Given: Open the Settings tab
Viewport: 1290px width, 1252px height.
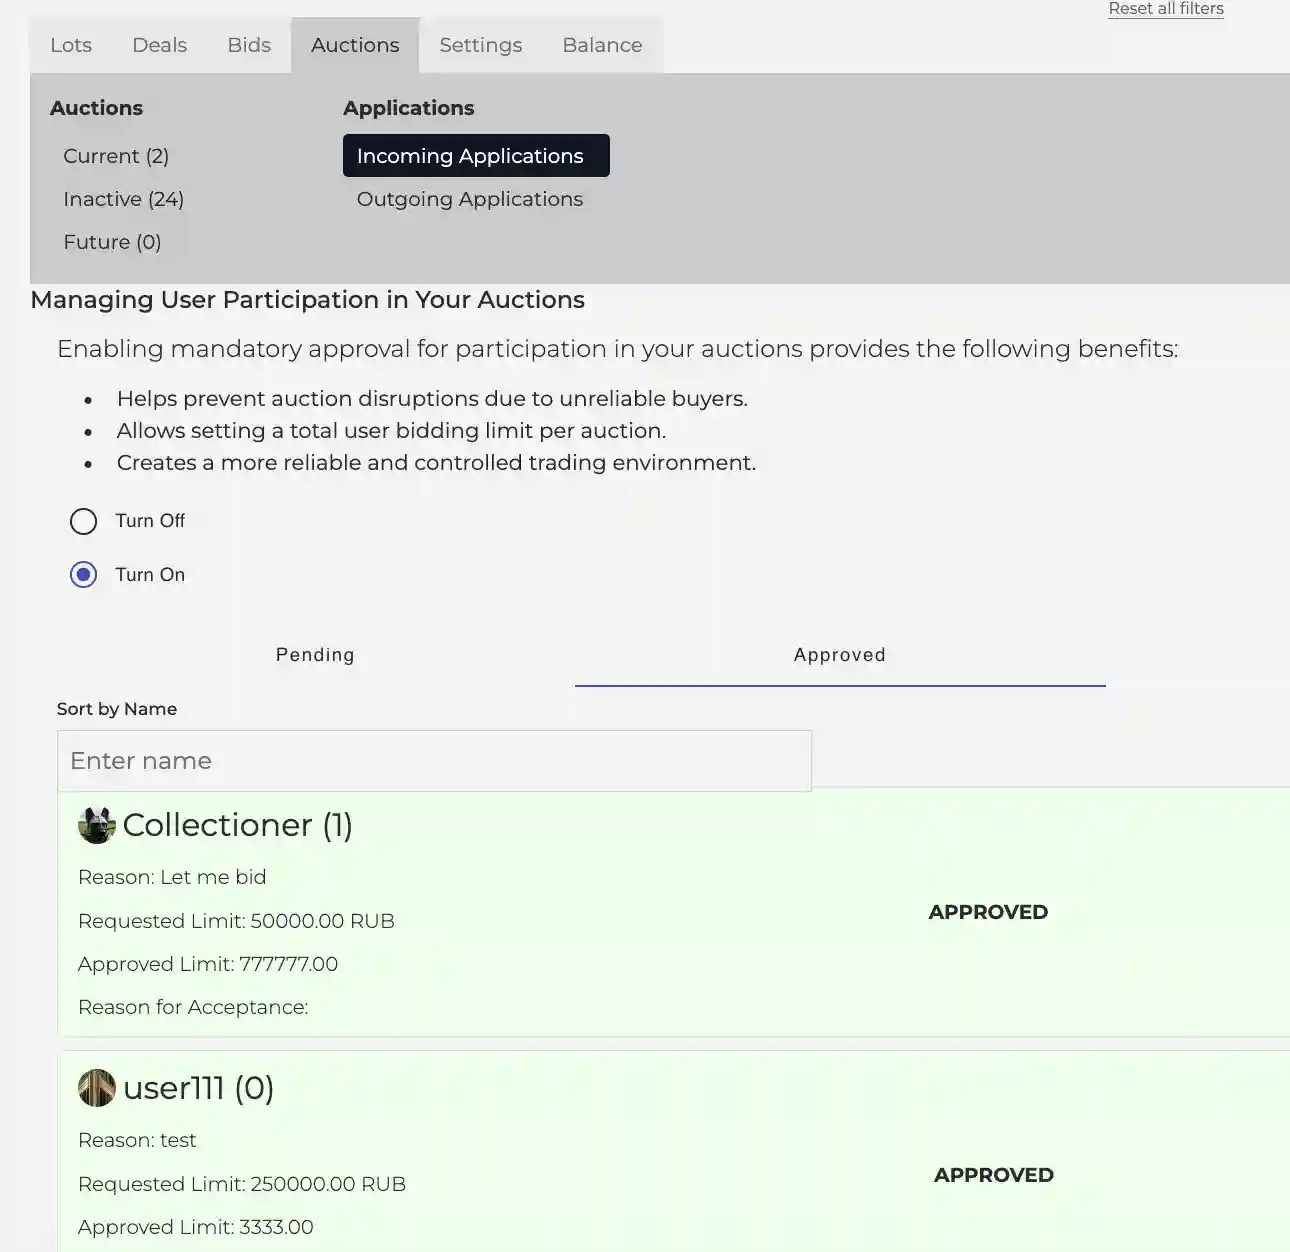Looking at the screenshot, I should (480, 45).
